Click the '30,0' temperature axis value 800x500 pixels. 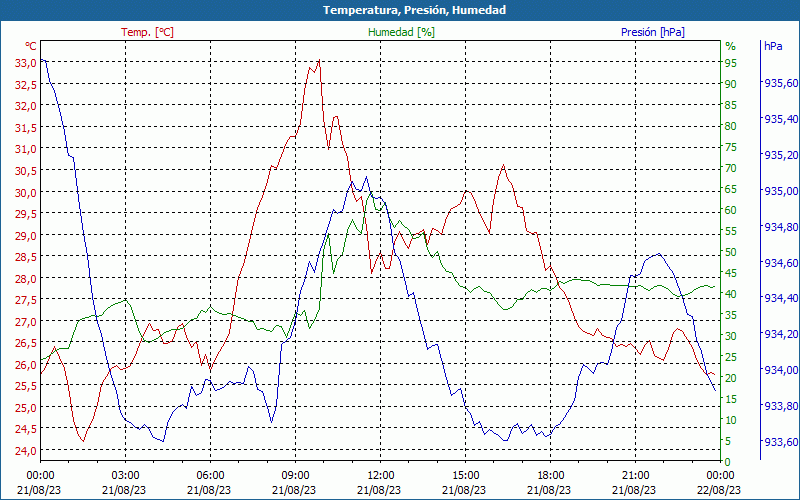point(26,193)
